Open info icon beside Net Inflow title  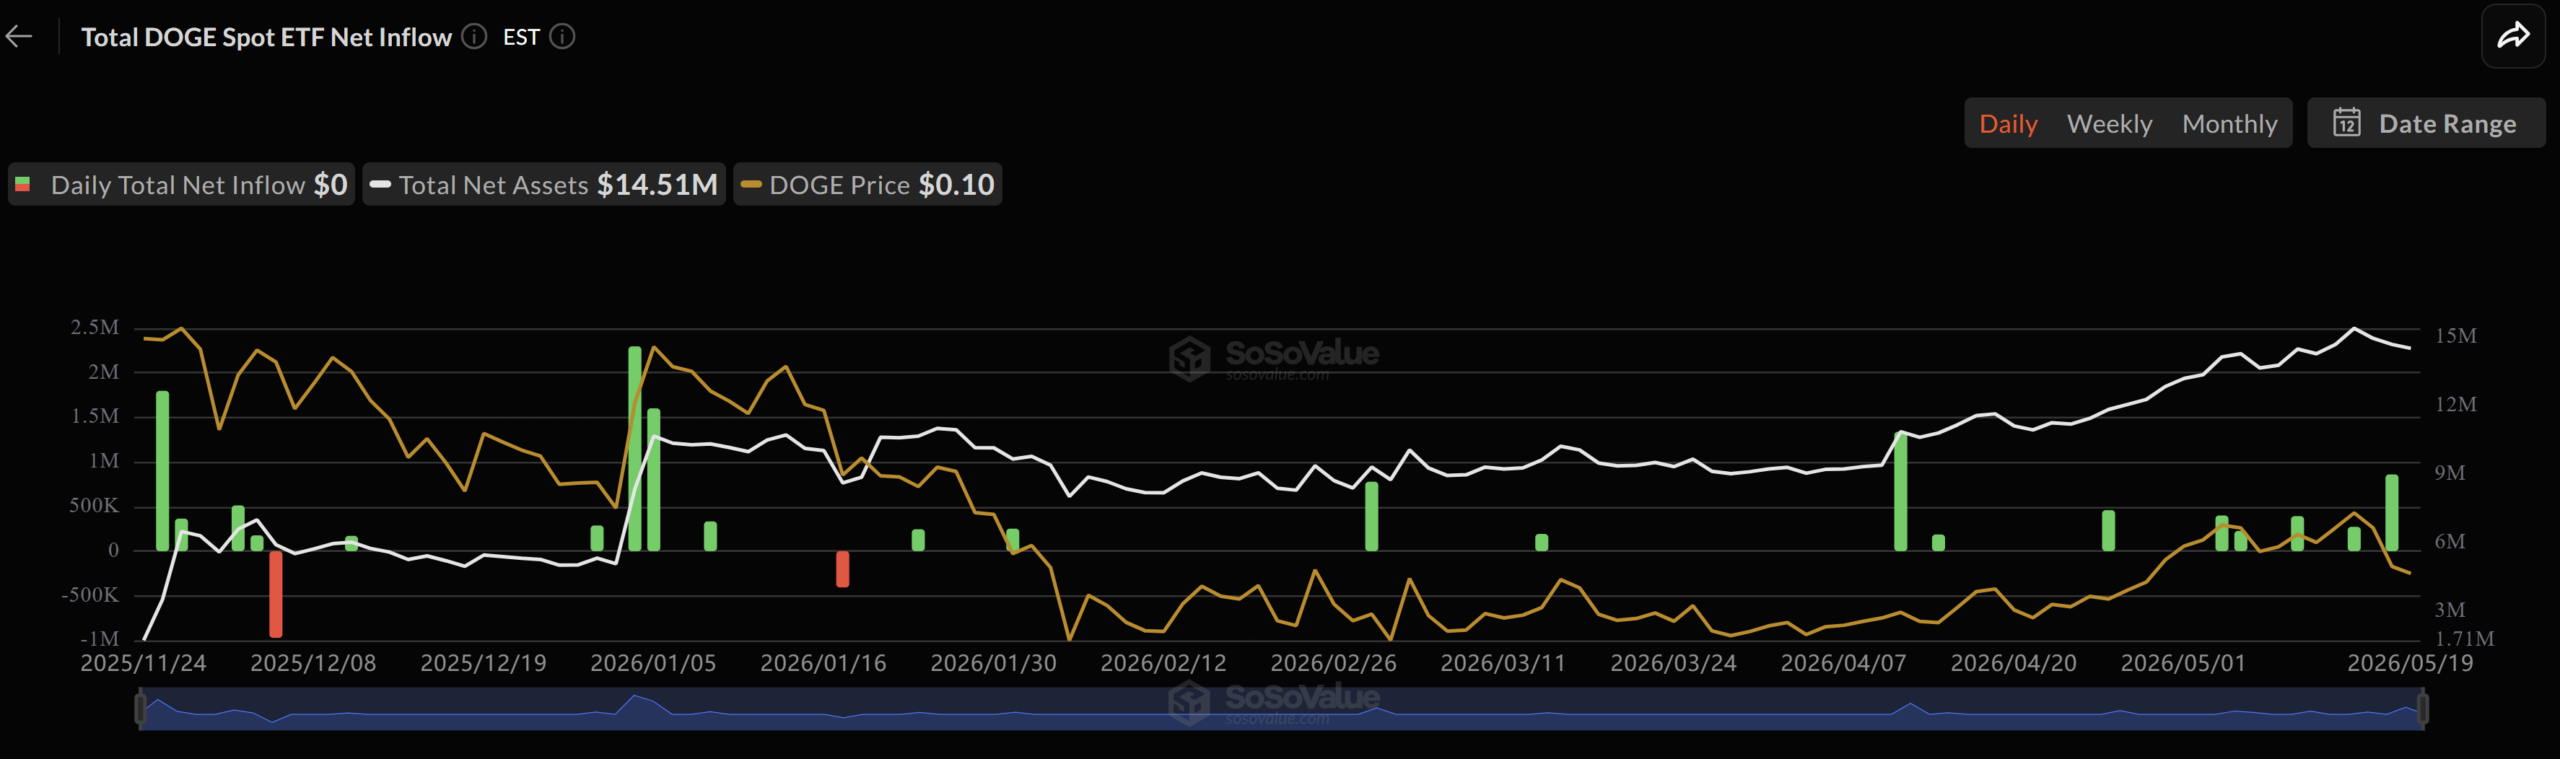(x=474, y=37)
